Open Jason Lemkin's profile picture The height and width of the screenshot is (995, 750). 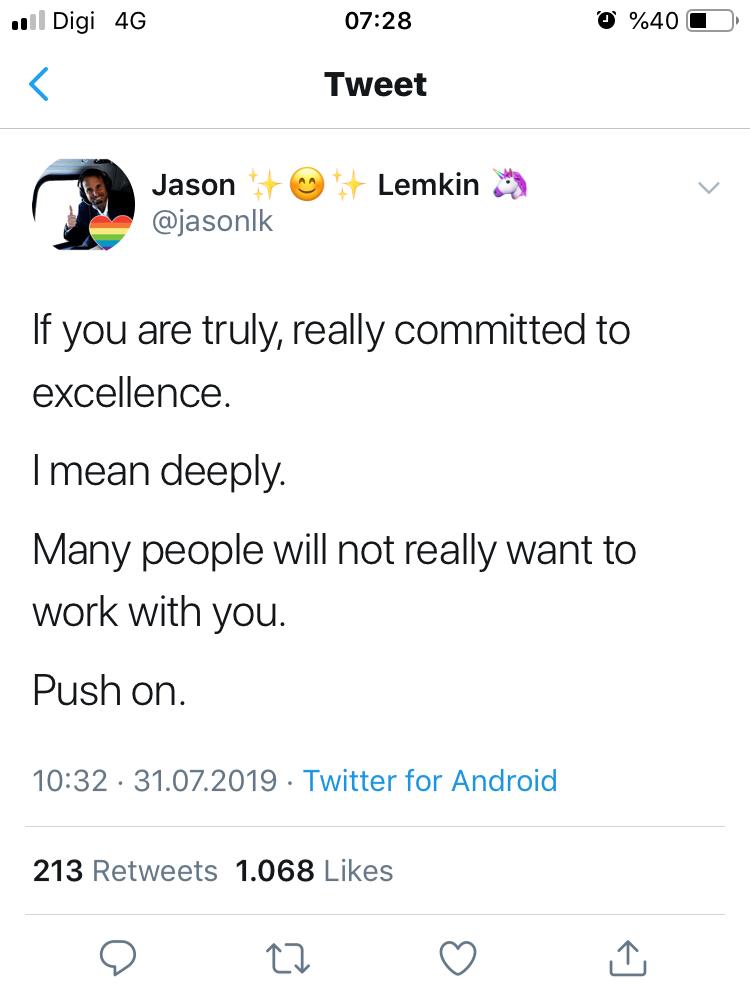84,204
